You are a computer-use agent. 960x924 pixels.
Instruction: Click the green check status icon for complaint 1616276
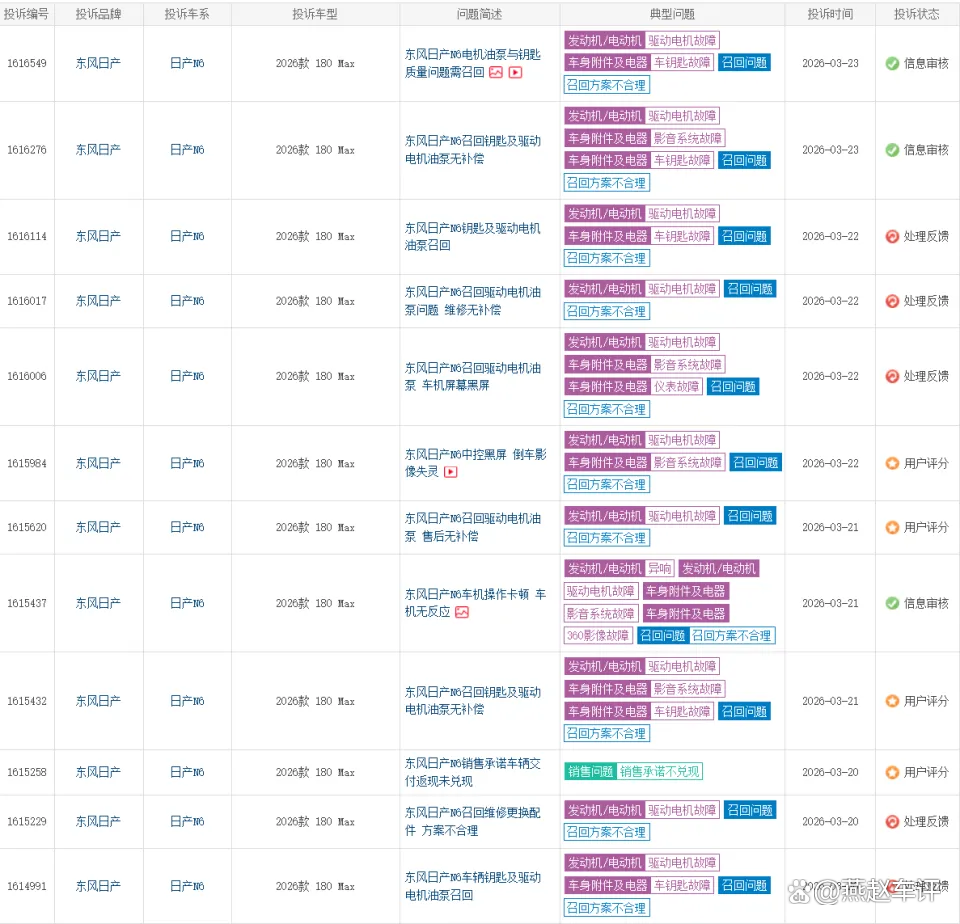point(892,149)
